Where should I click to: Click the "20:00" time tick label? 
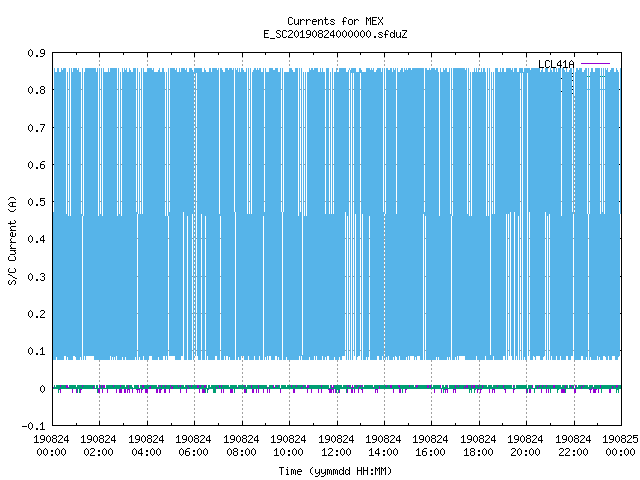(x=525, y=452)
